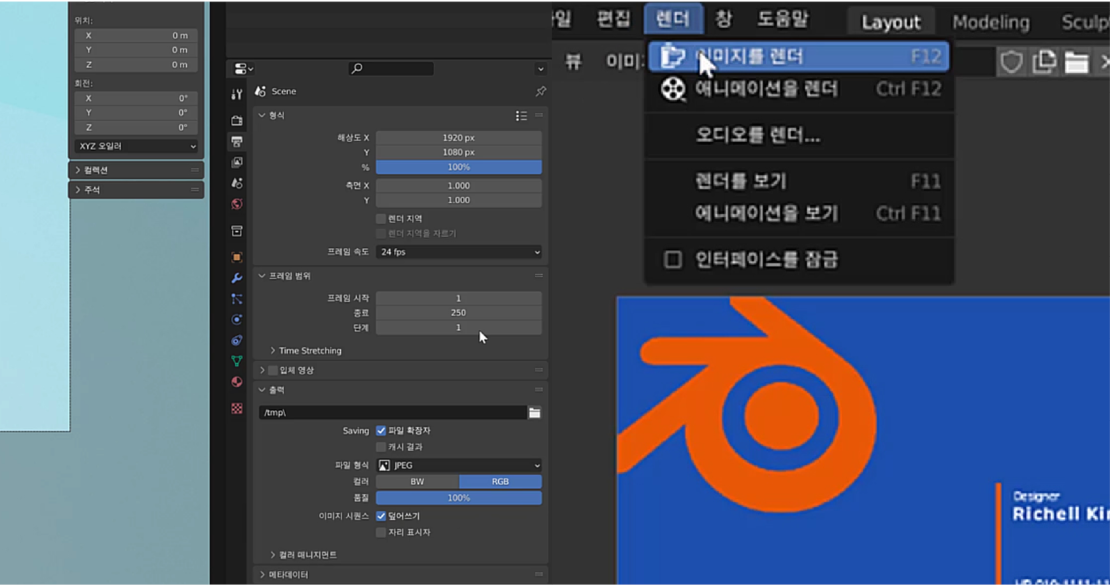Open the Material properties tab
The height and width of the screenshot is (585, 1110).
pos(236,382)
